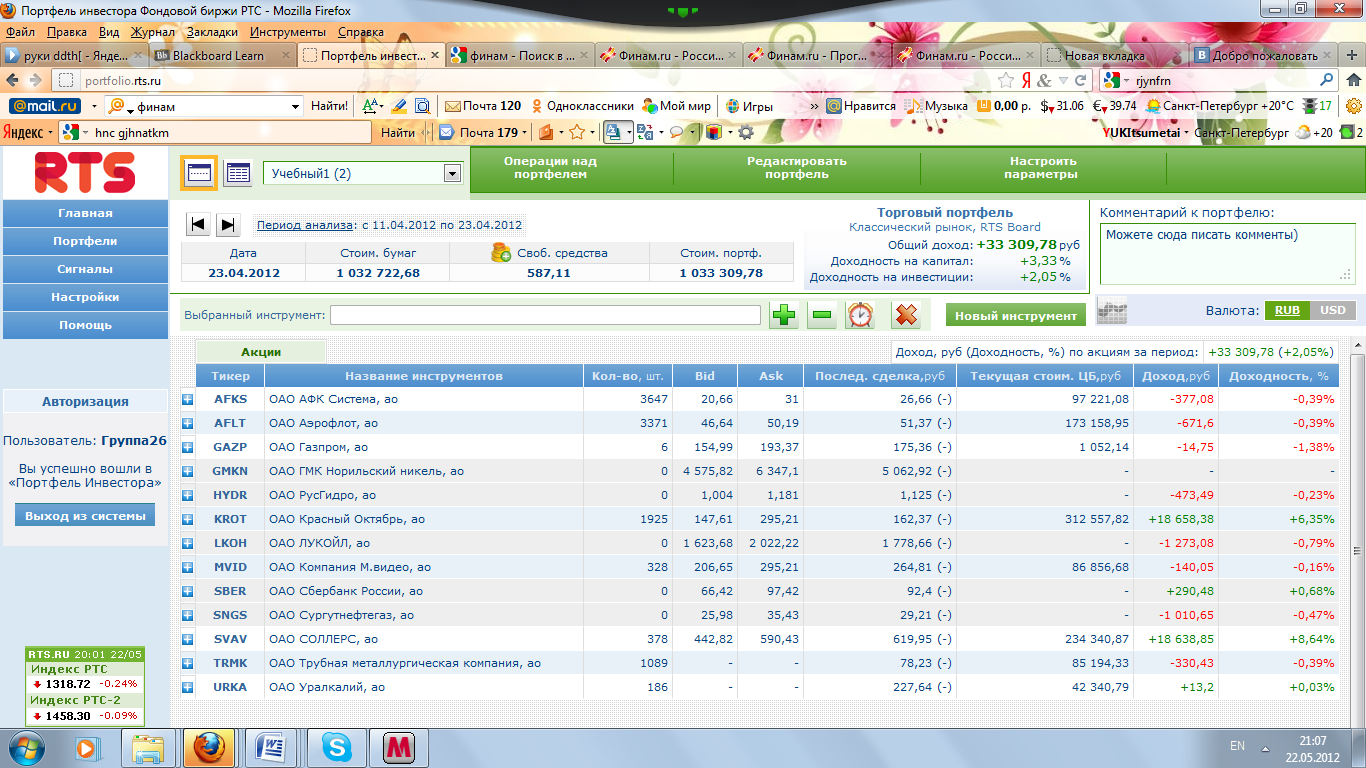Screen dimensions: 1366x768
Task: Expand the AFKS row
Action: coord(187,399)
